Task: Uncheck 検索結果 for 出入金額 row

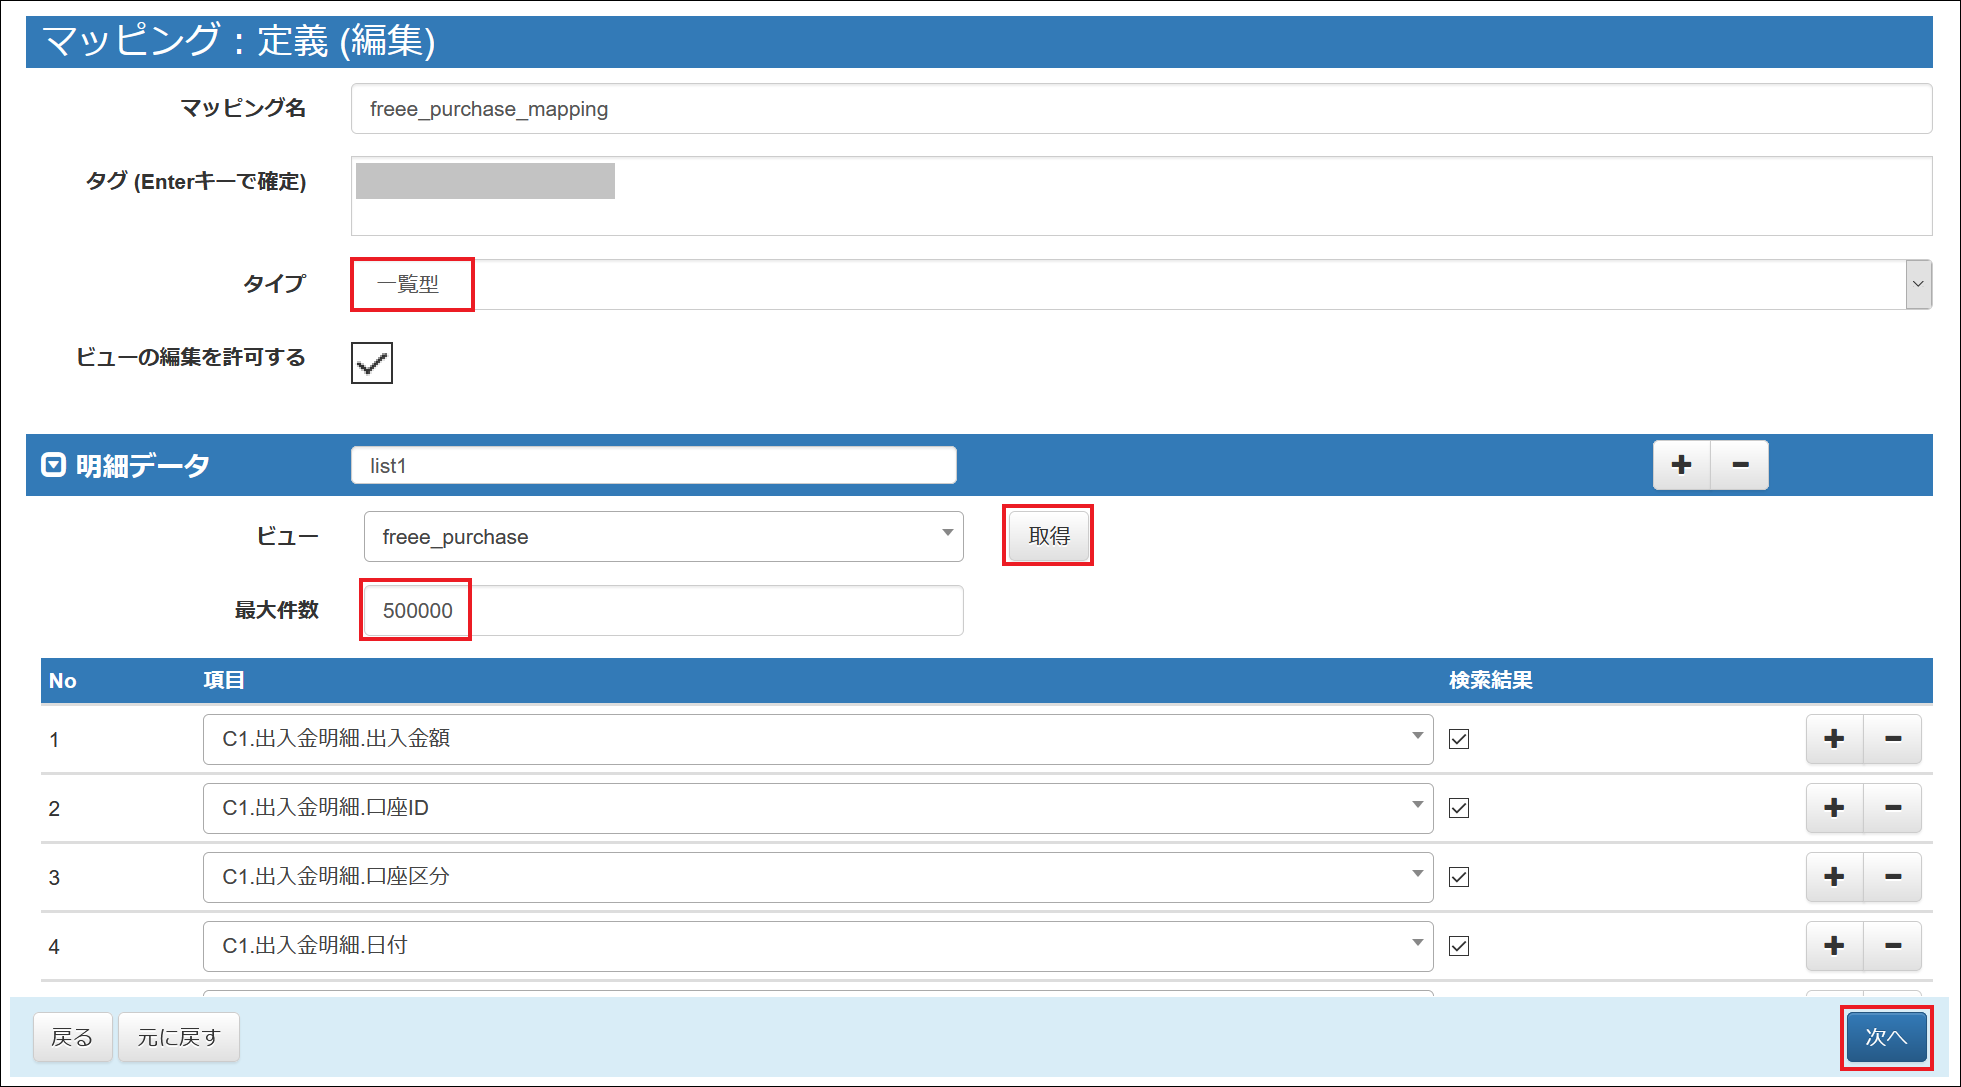Action: 1459,739
